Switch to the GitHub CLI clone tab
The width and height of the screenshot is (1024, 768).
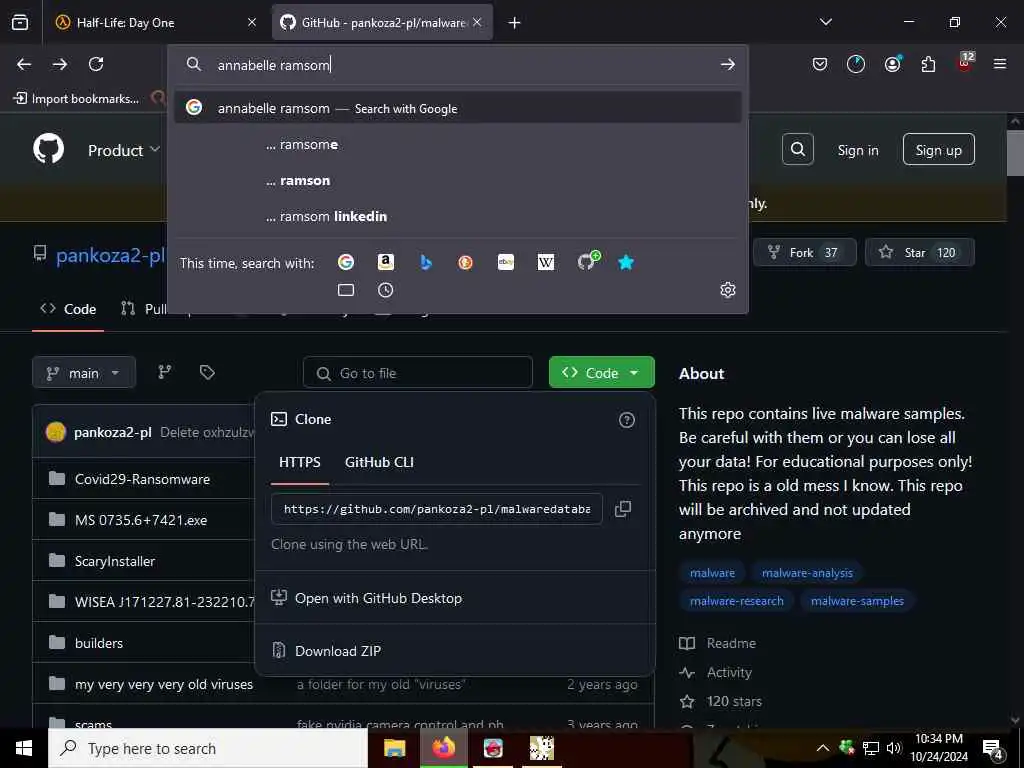[x=379, y=462]
